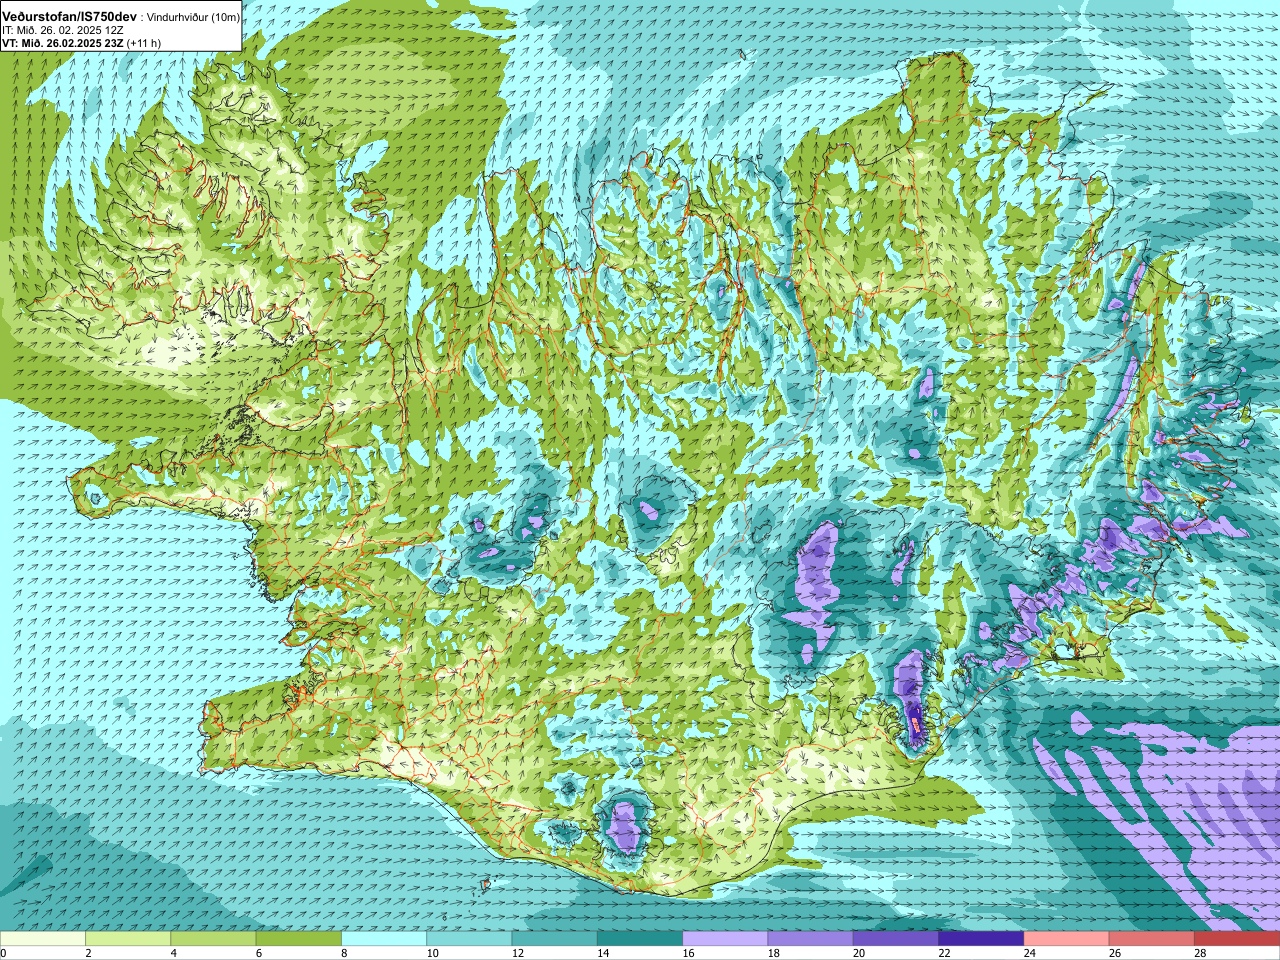Pick the lavender 16–18 legend swatch

pyautogui.click(x=725, y=939)
